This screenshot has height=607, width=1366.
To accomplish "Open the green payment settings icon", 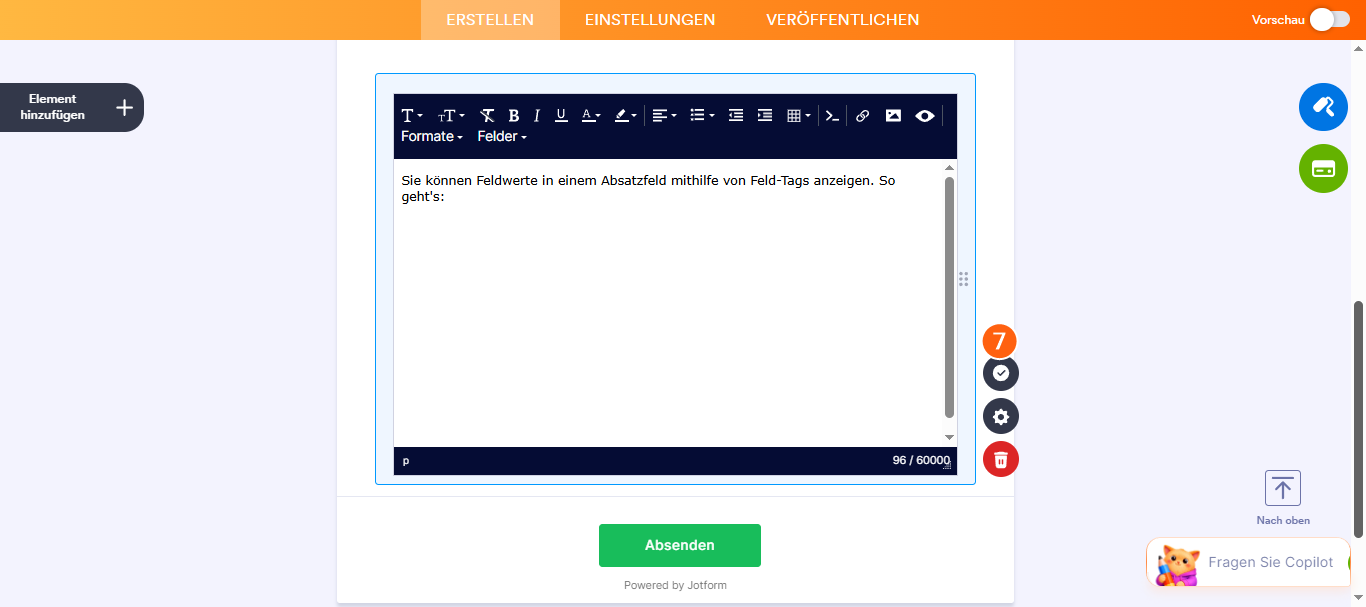I will (1323, 169).
